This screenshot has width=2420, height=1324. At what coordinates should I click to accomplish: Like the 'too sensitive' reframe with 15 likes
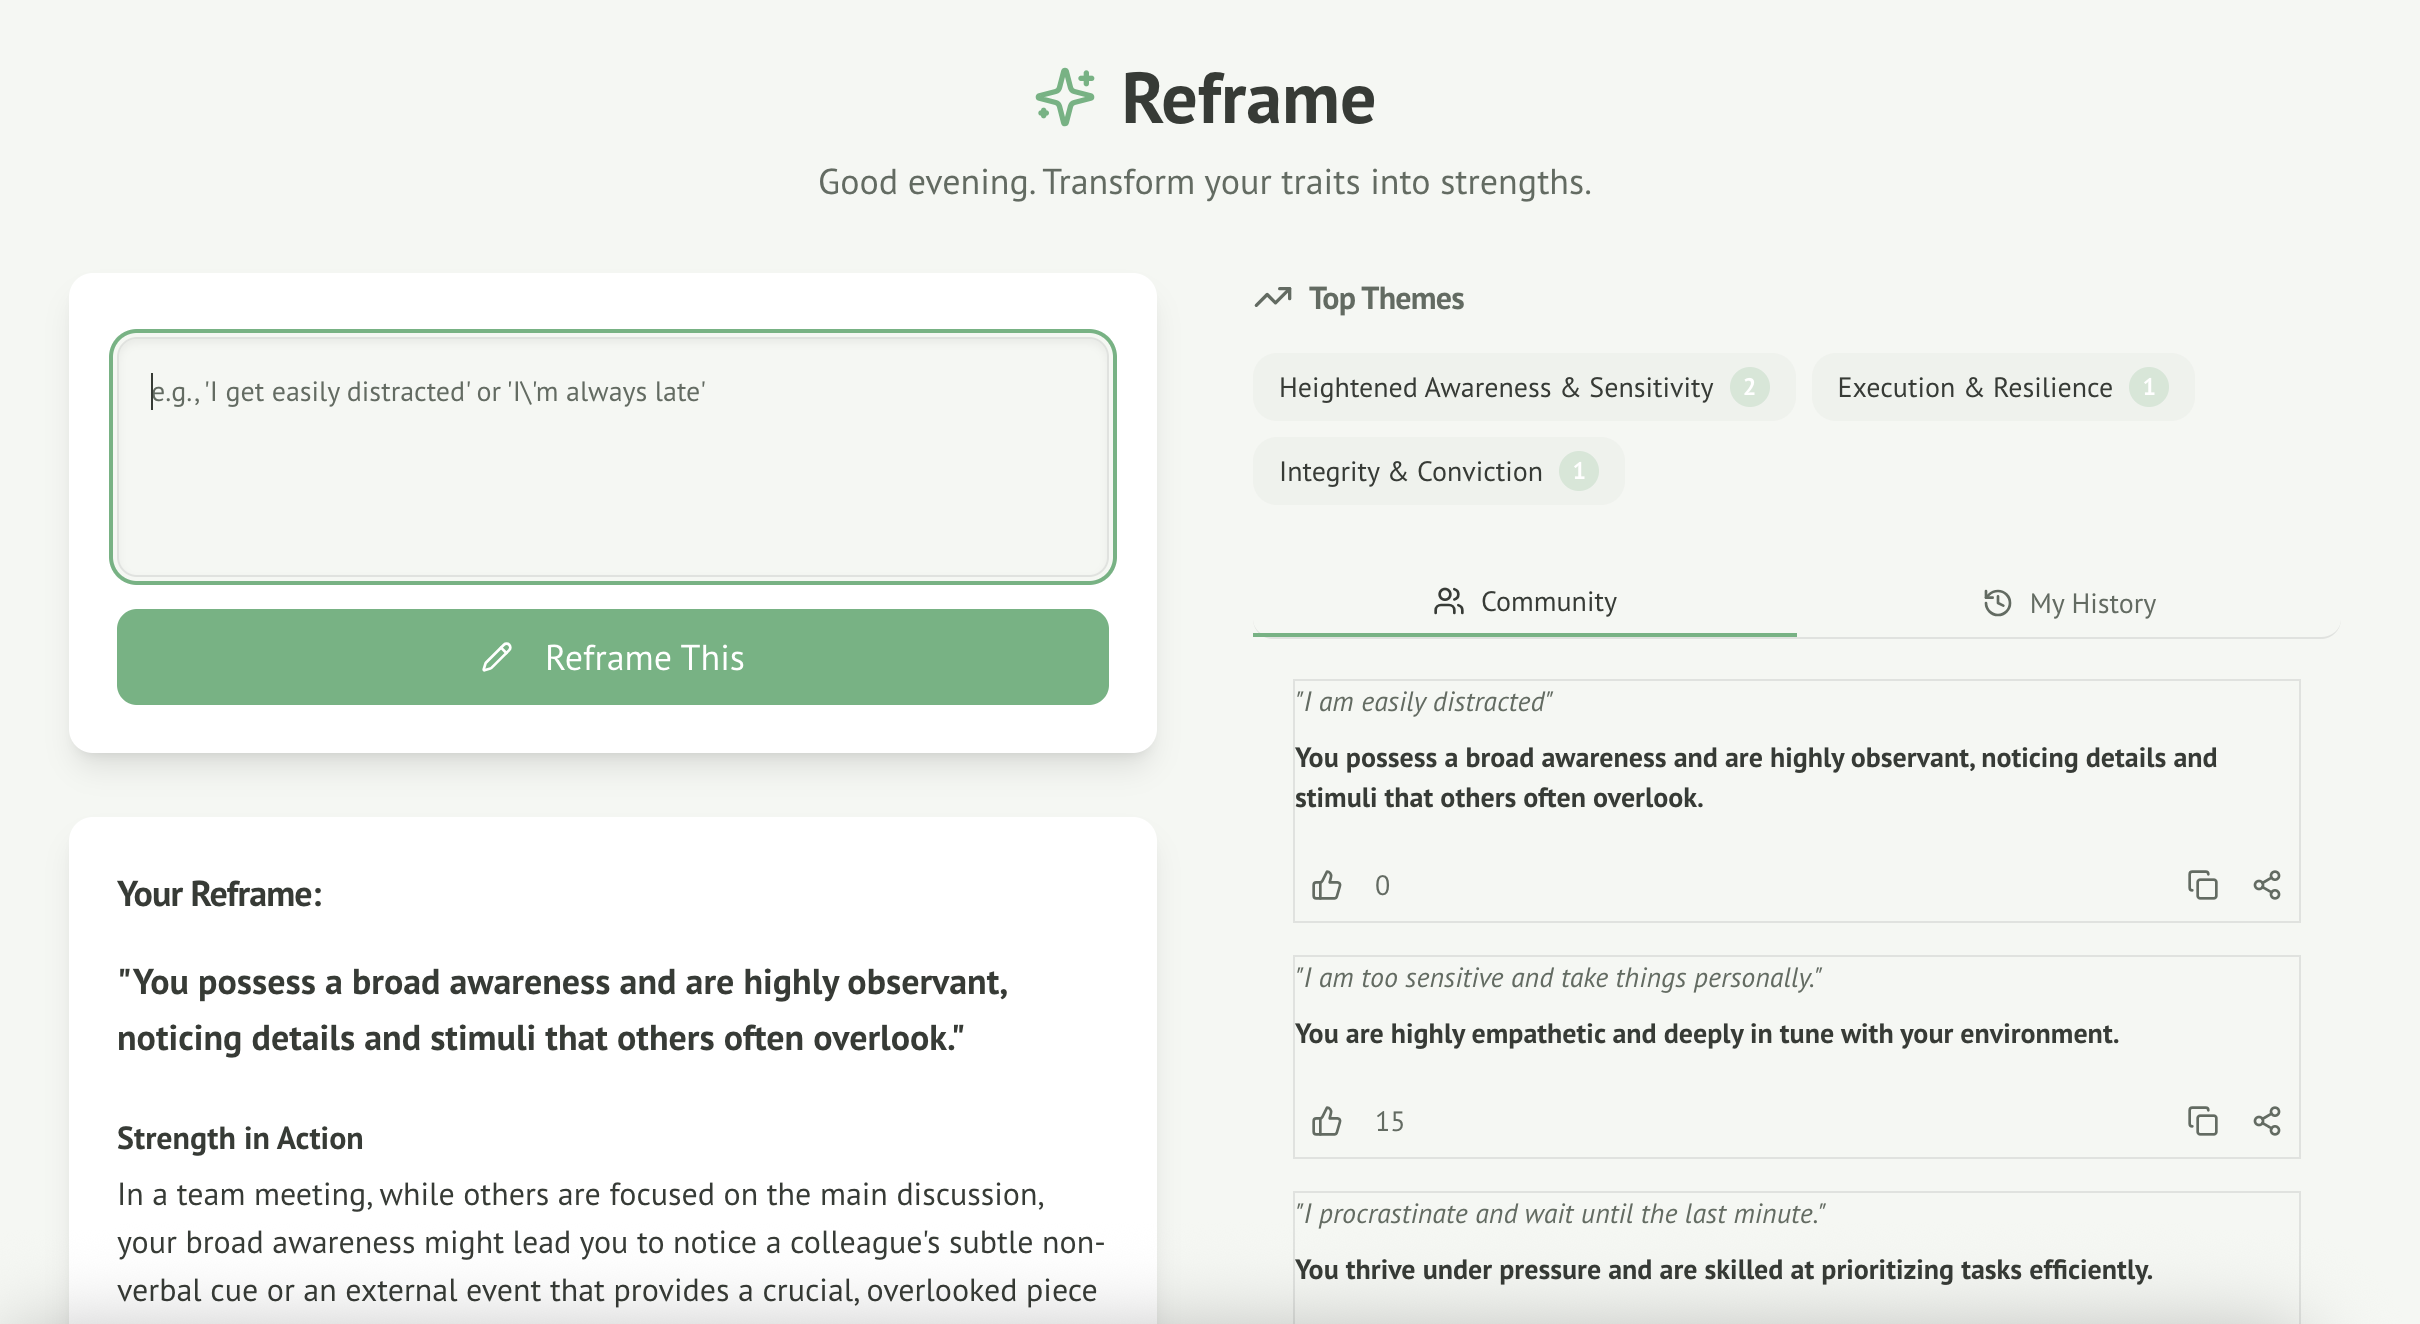coord(1327,1121)
